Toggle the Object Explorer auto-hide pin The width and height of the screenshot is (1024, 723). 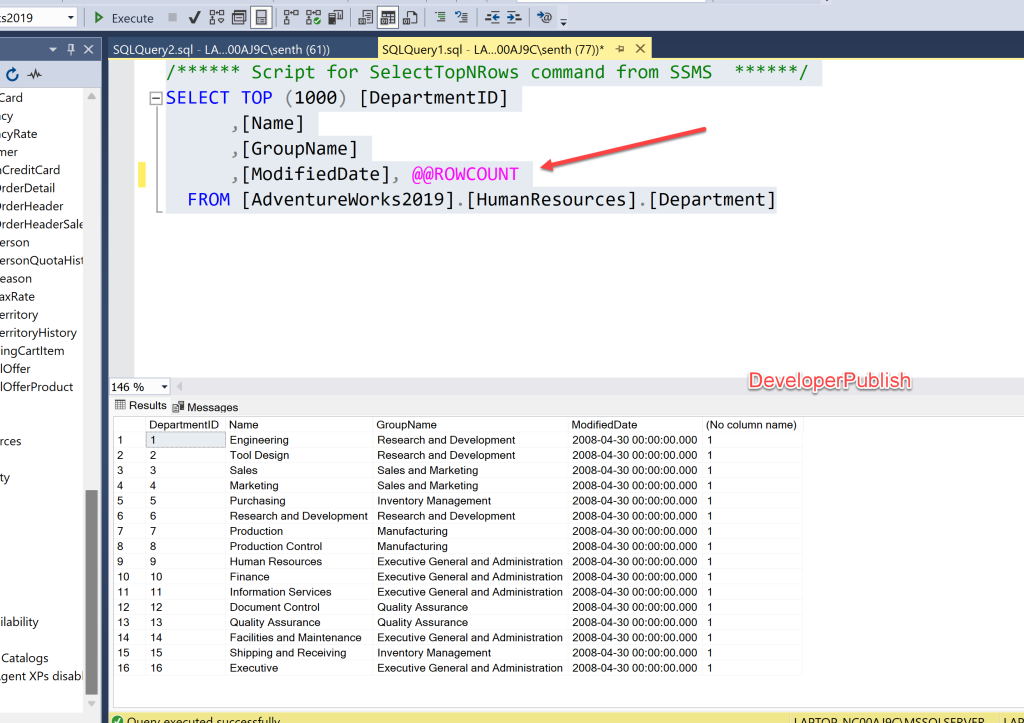click(x=71, y=49)
